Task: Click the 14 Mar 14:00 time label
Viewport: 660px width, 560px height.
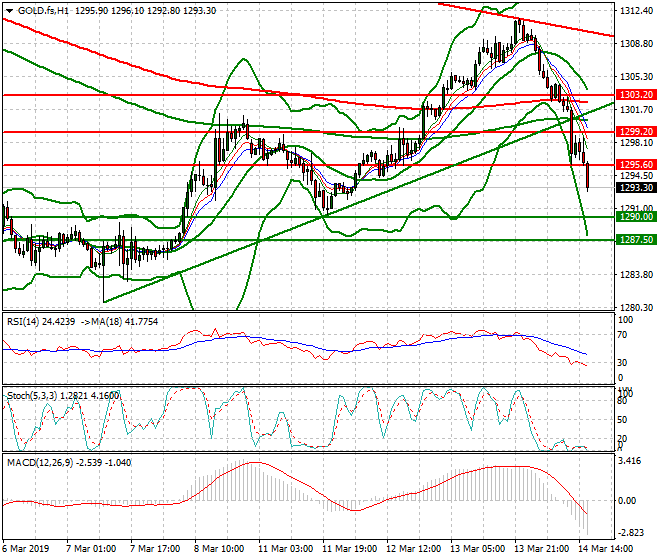Action: pos(606,549)
